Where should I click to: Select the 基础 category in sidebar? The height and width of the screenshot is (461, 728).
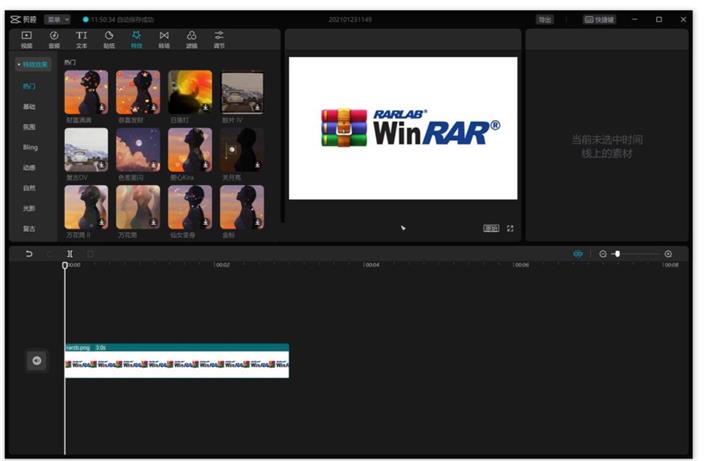point(29,107)
